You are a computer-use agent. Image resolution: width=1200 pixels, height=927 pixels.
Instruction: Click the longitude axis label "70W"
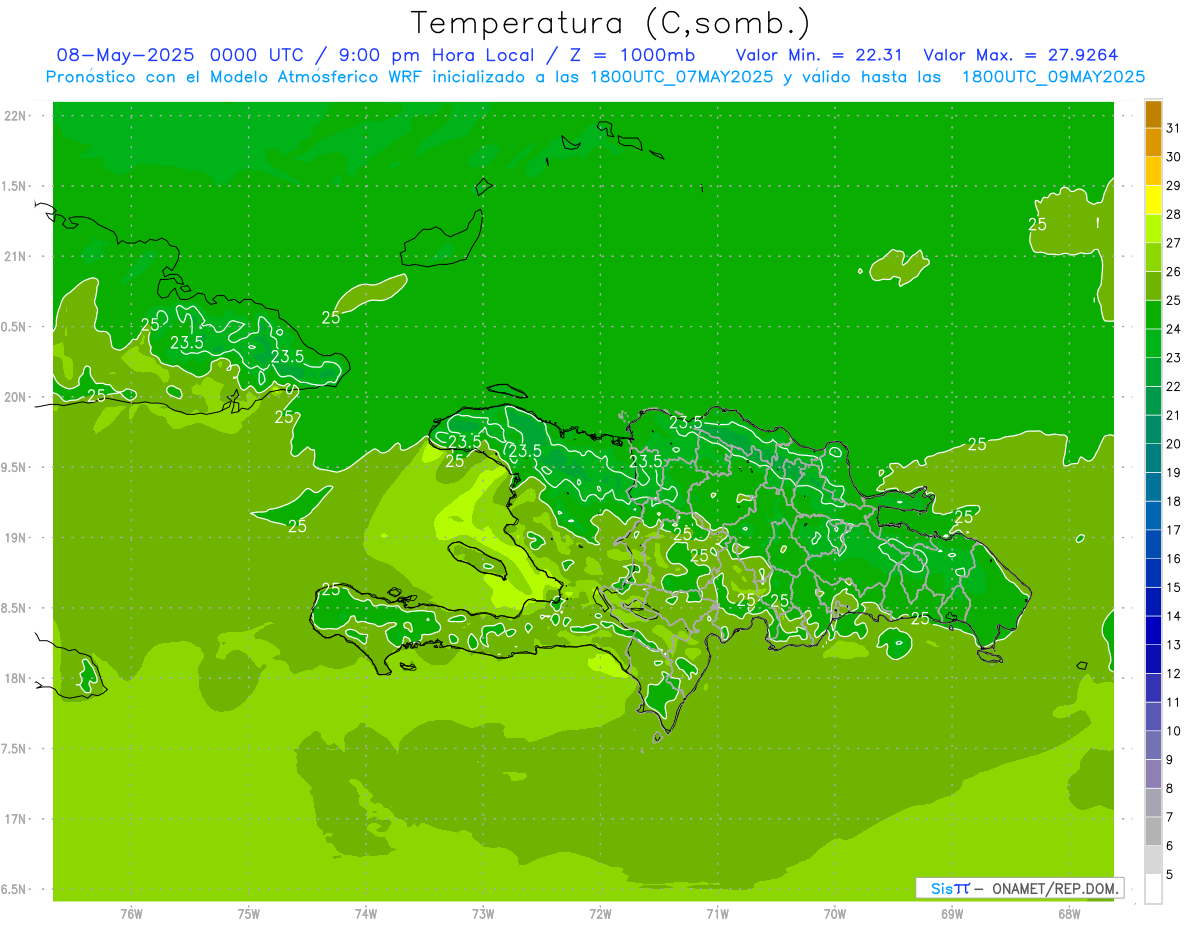point(834,913)
